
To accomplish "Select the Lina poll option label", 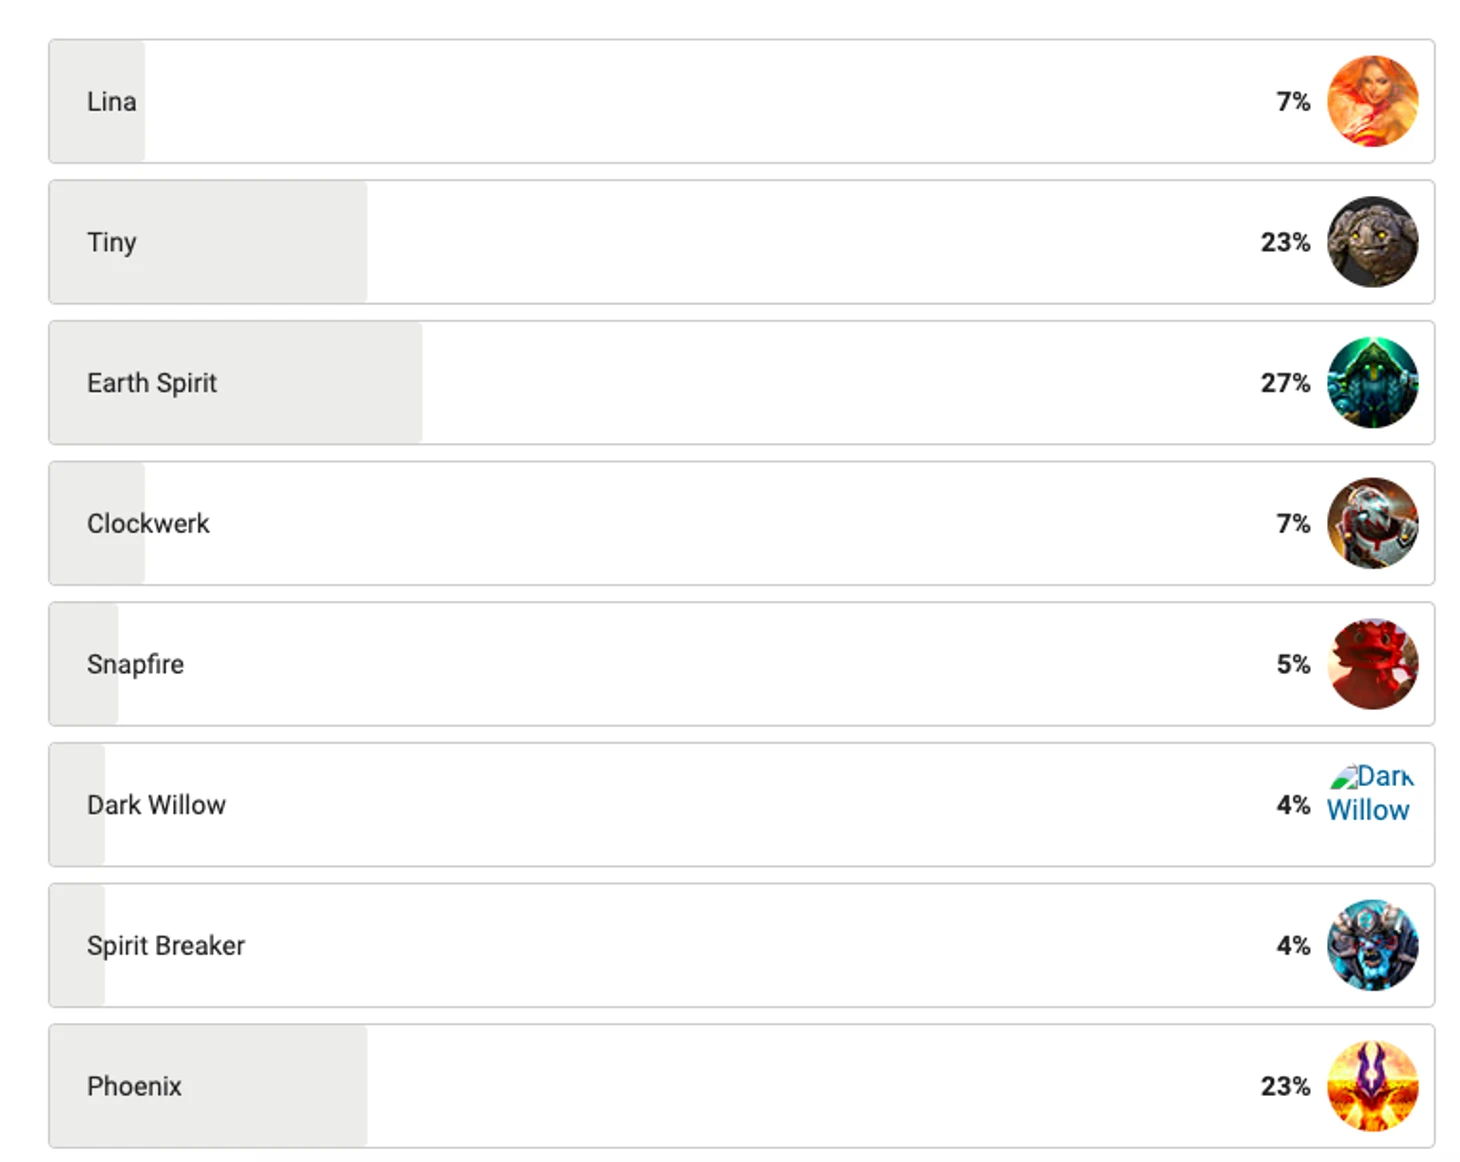I will pyautogui.click(x=111, y=102).
